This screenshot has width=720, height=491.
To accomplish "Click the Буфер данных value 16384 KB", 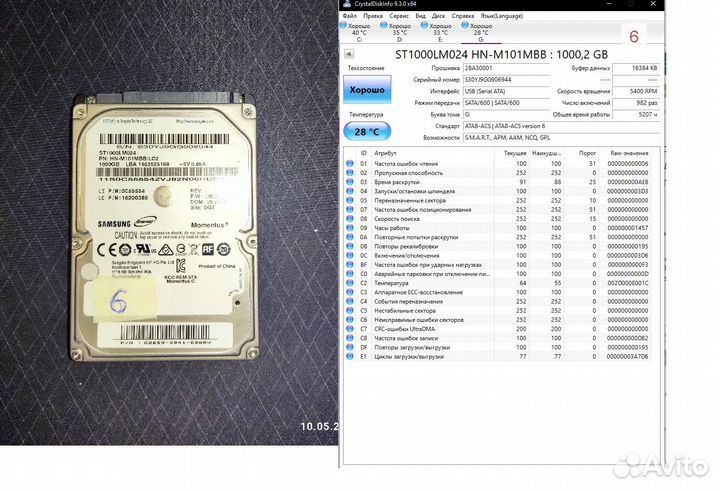I will coord(636,68).
